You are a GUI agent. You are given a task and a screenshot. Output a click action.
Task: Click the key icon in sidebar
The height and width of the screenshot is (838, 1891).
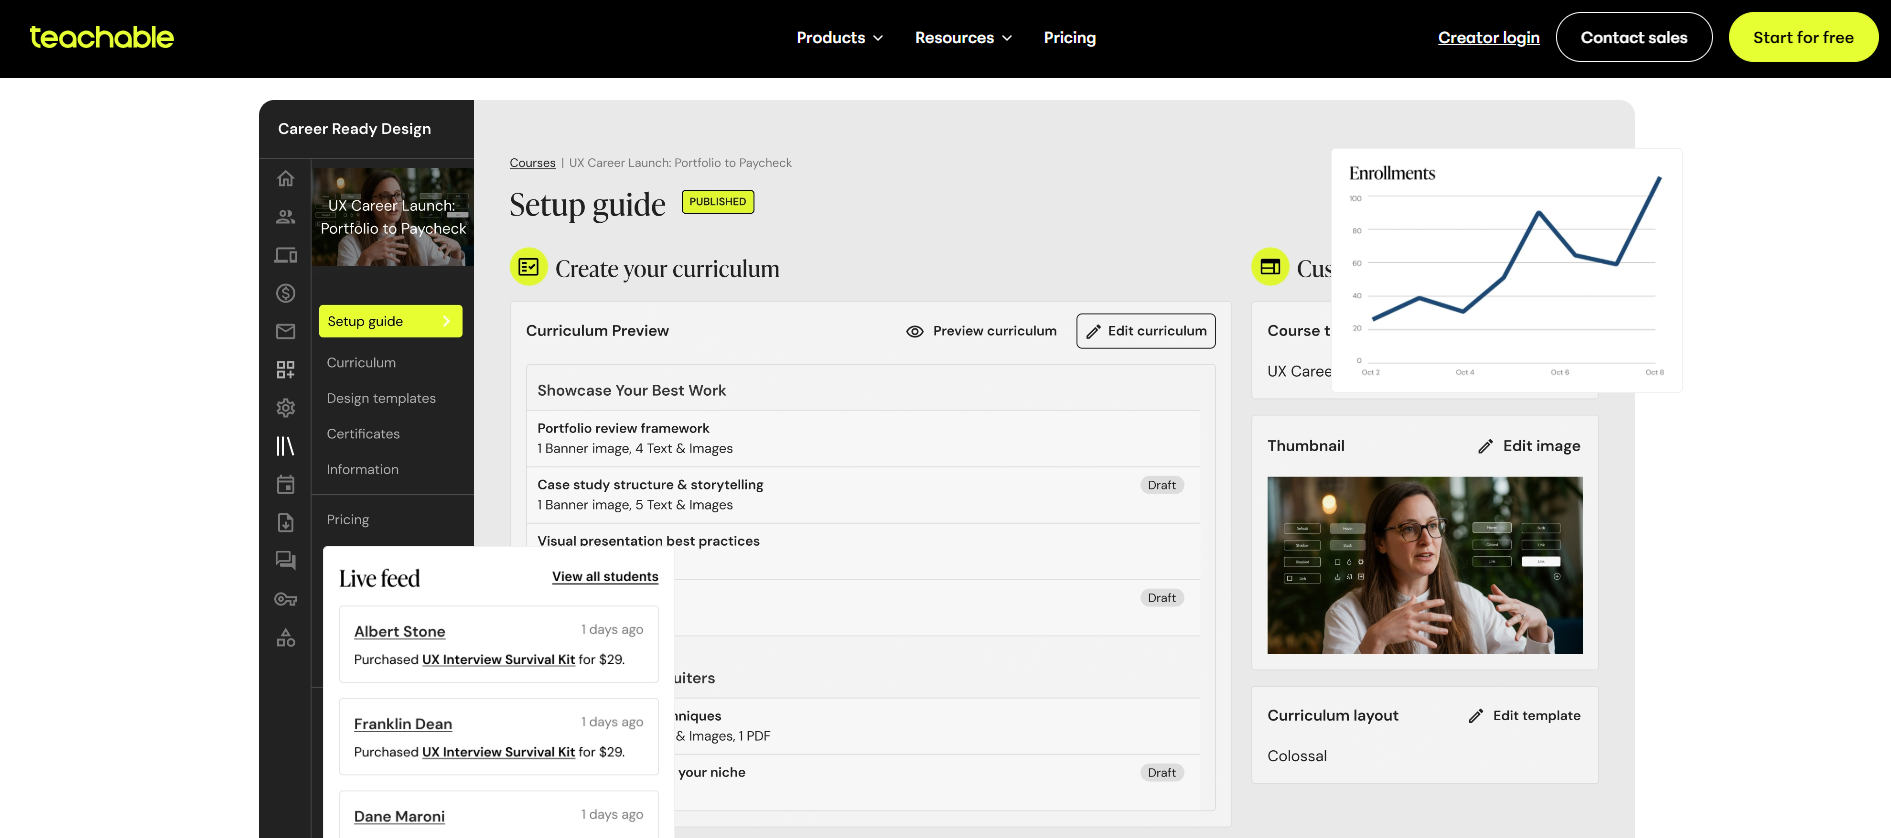coord(285,599)
